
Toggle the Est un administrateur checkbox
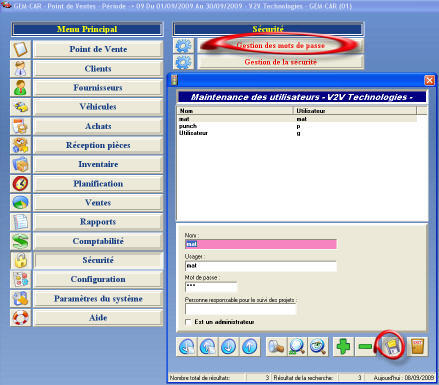(188, 322)
